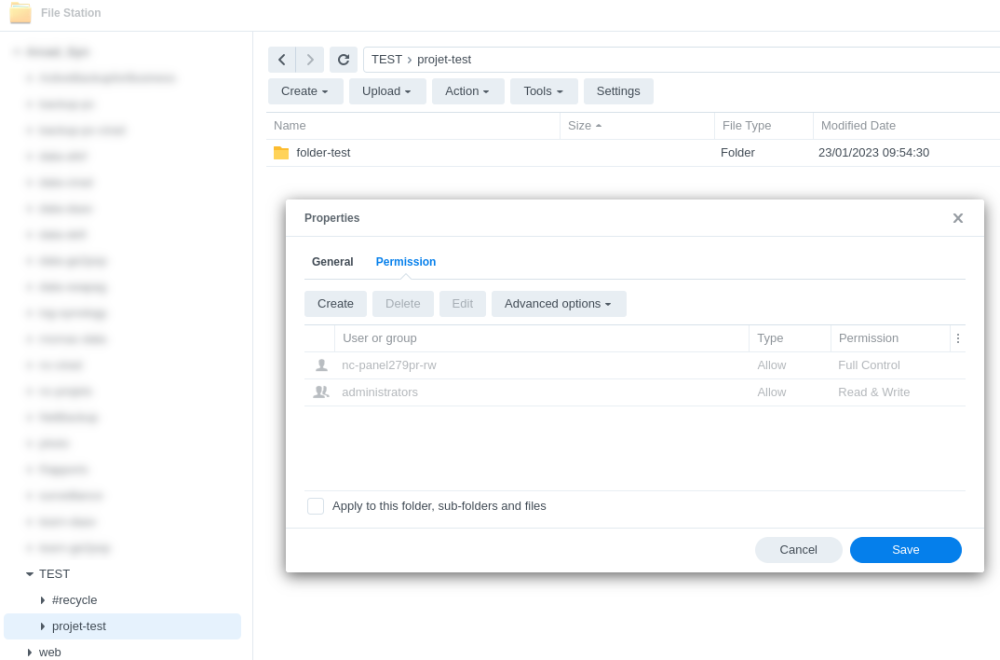
Task: Click the File Station app icon
Action: coord(20,13)
